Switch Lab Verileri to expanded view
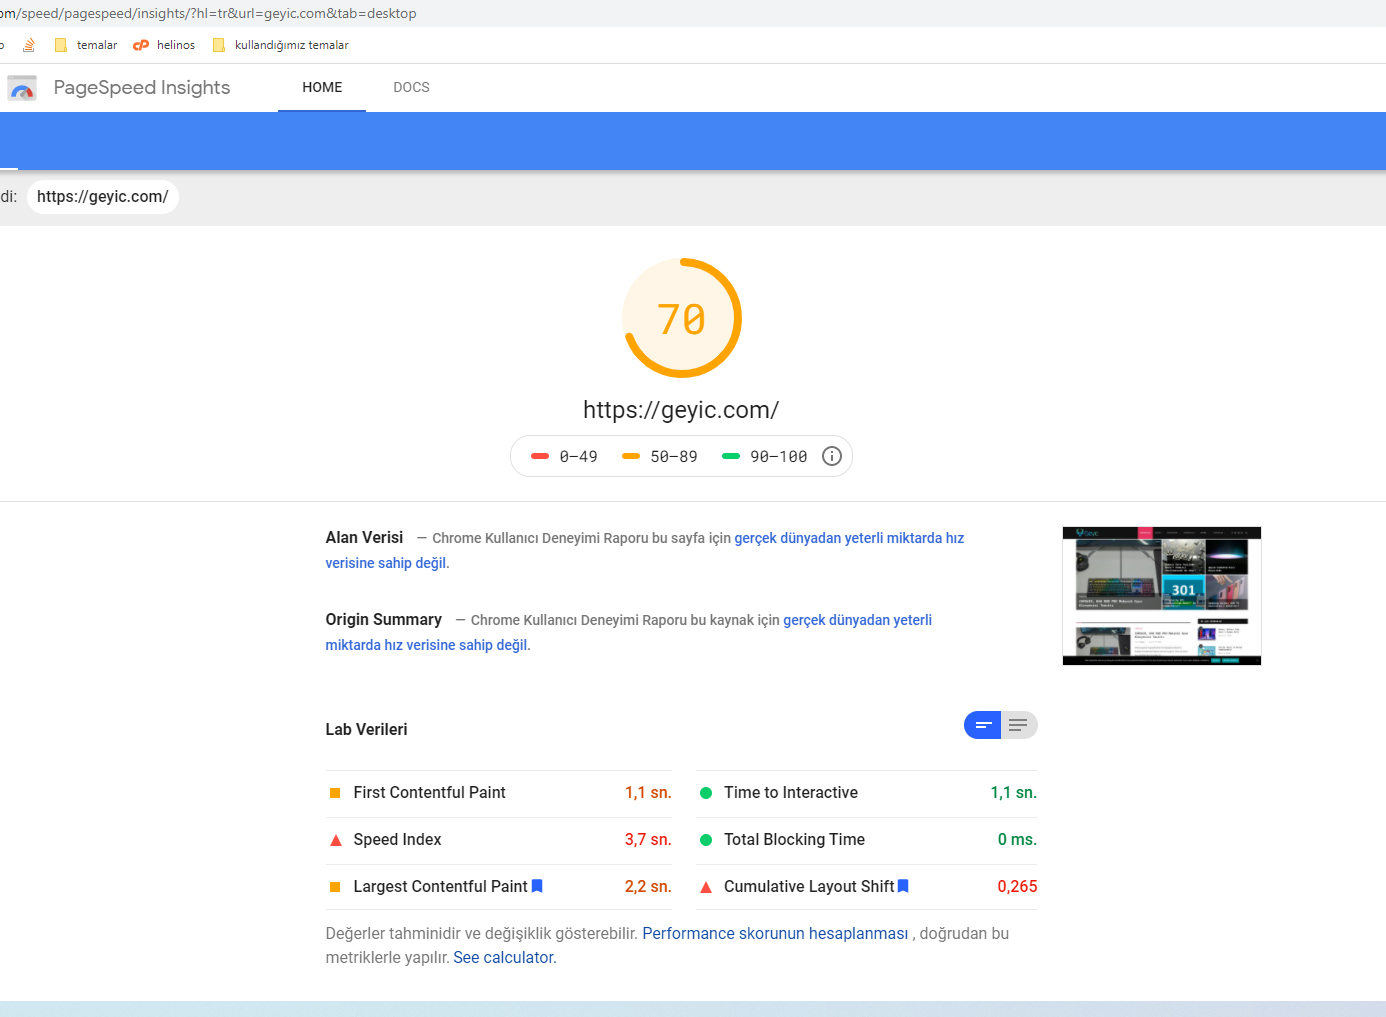The height and width of the screenshot is (1017, 1386). (x=1019, y=725)
